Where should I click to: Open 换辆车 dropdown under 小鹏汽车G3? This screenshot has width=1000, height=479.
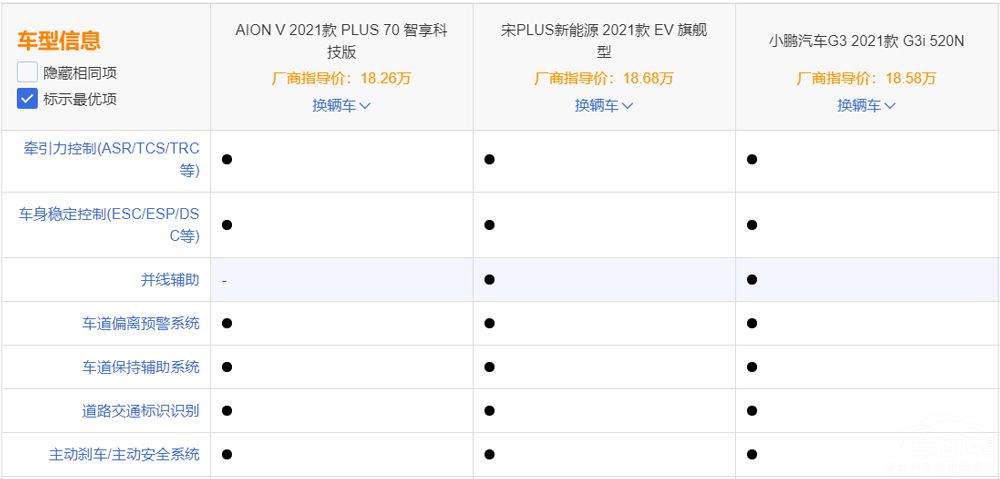(866, 105)
